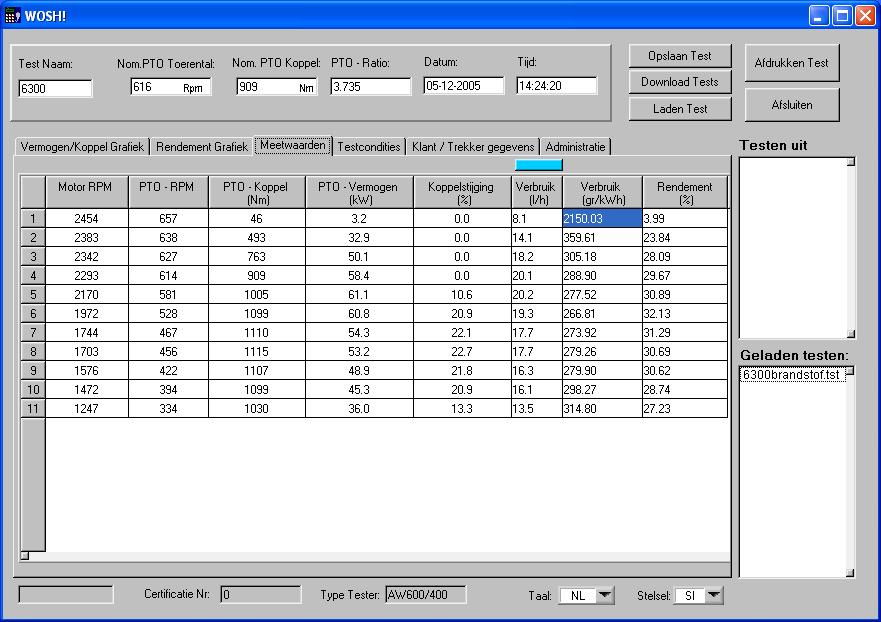Select row header 5 in the table
The image size is (881, 622).
(x=33, y=294)
